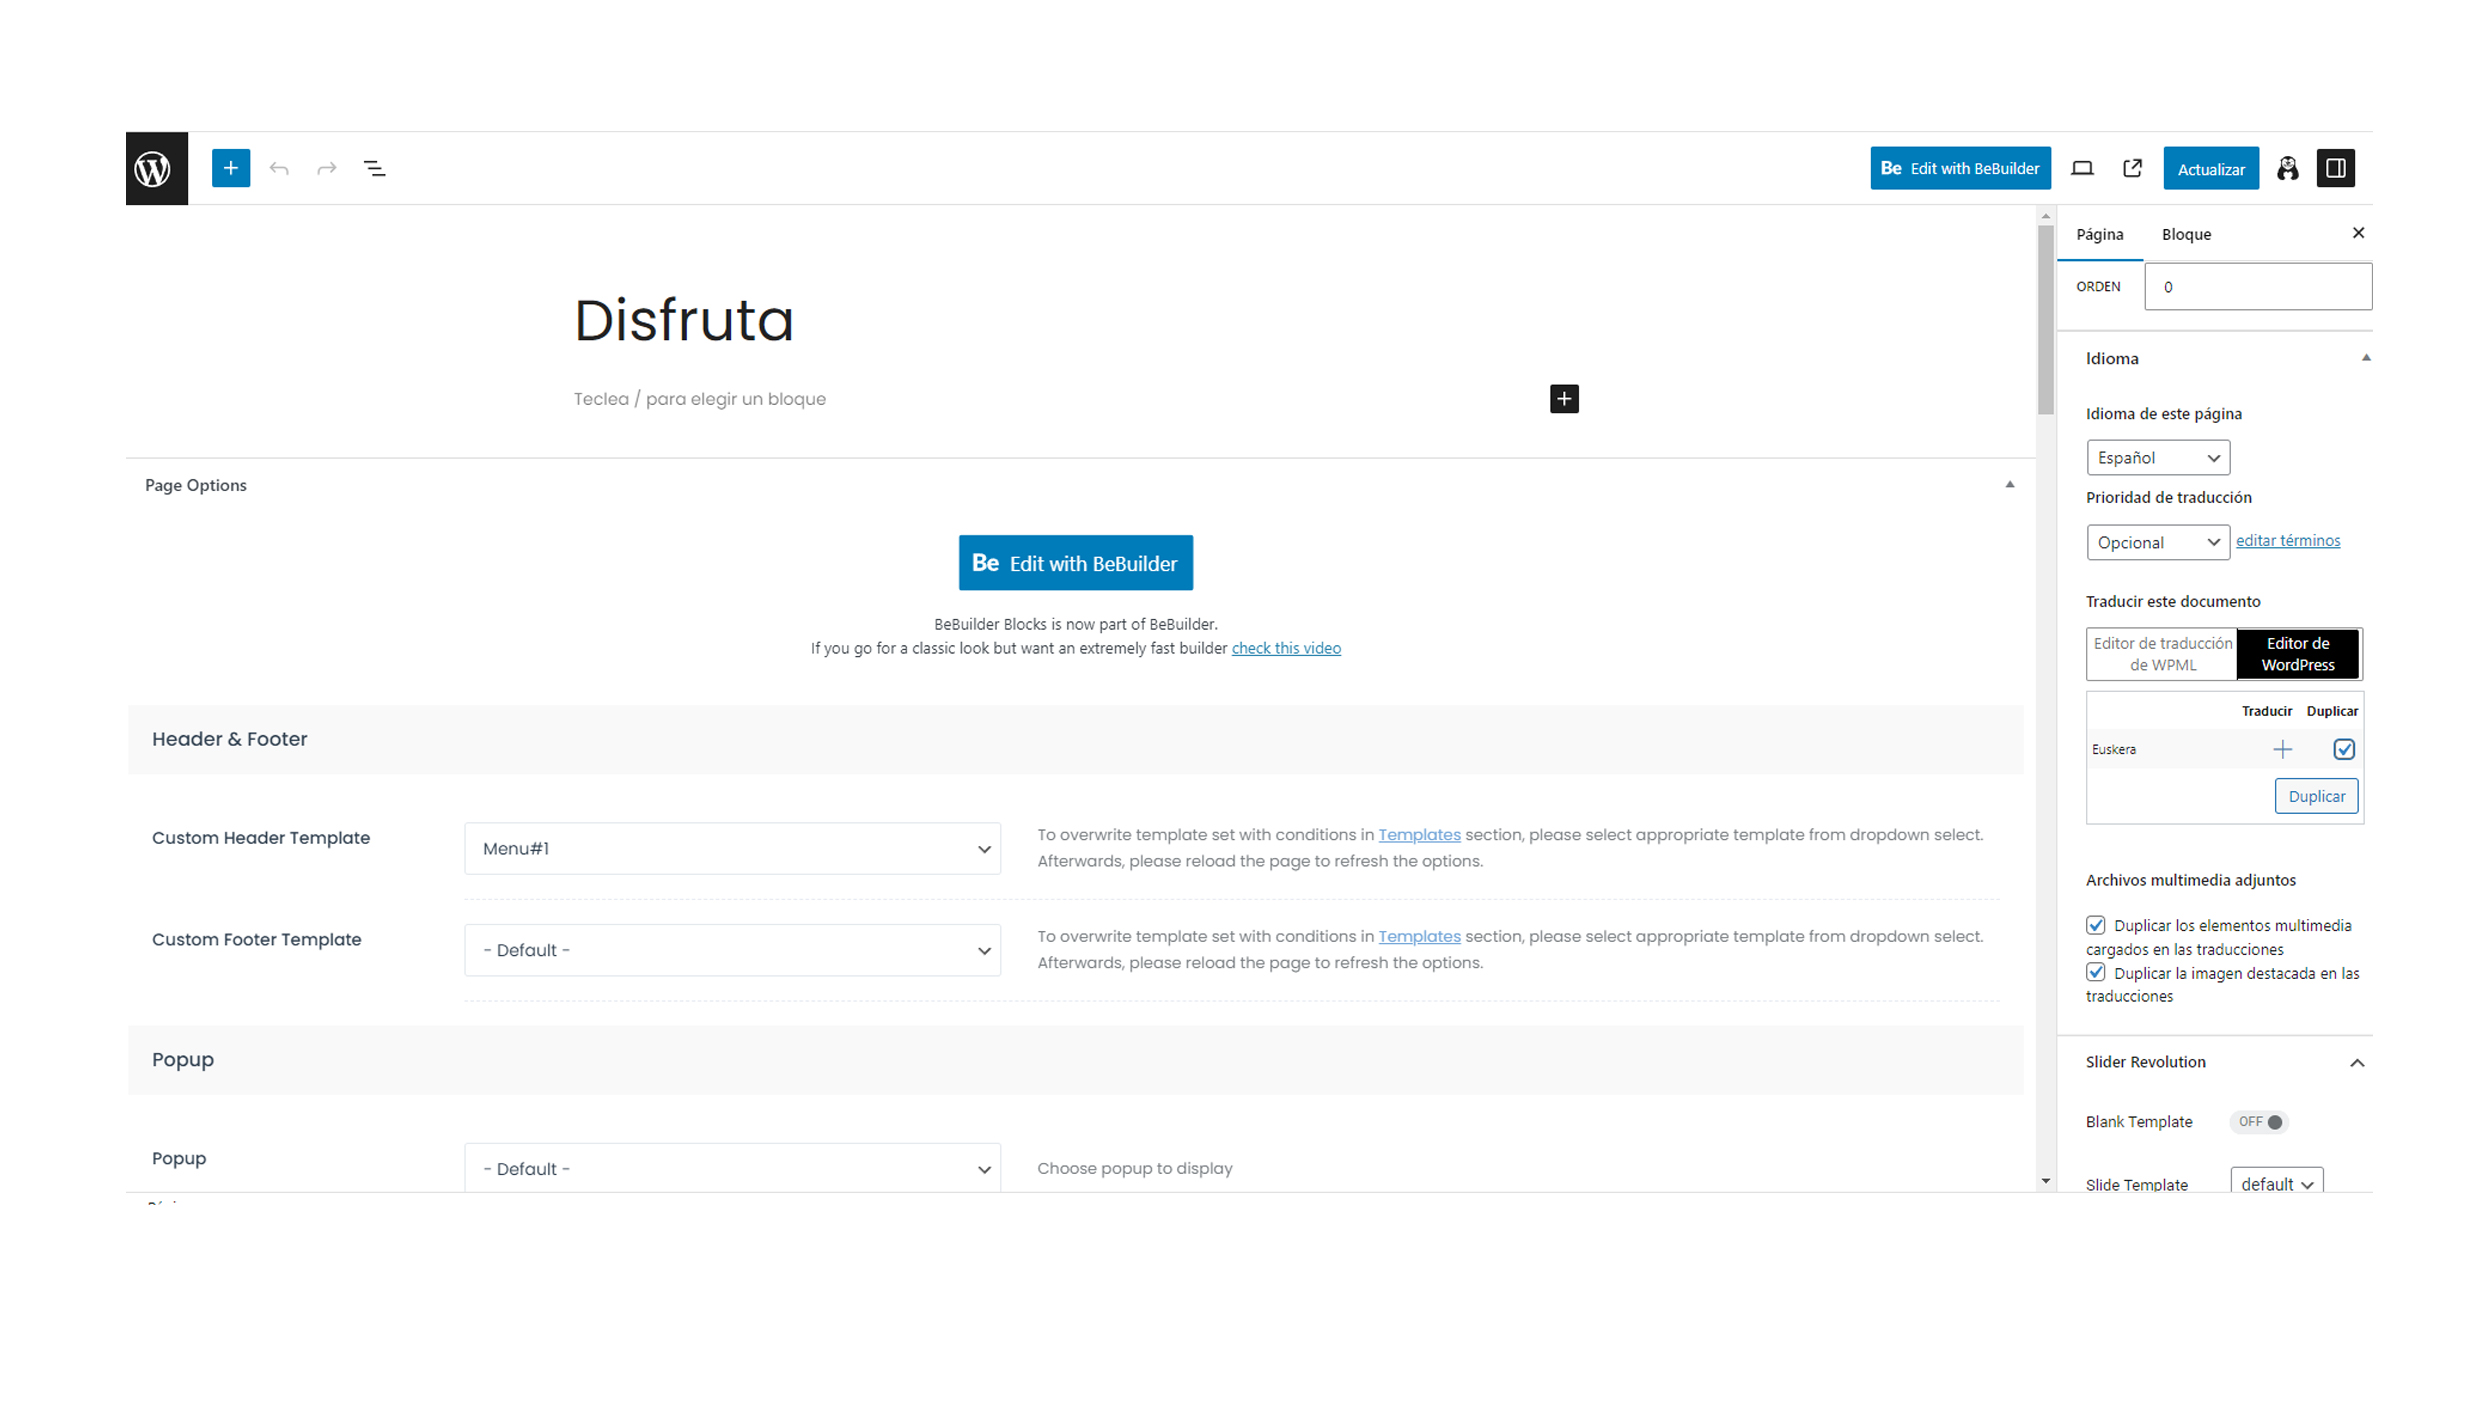Click the black add block plus square
This screenshot has height=1412, width=2480.
coord(1564,399)
